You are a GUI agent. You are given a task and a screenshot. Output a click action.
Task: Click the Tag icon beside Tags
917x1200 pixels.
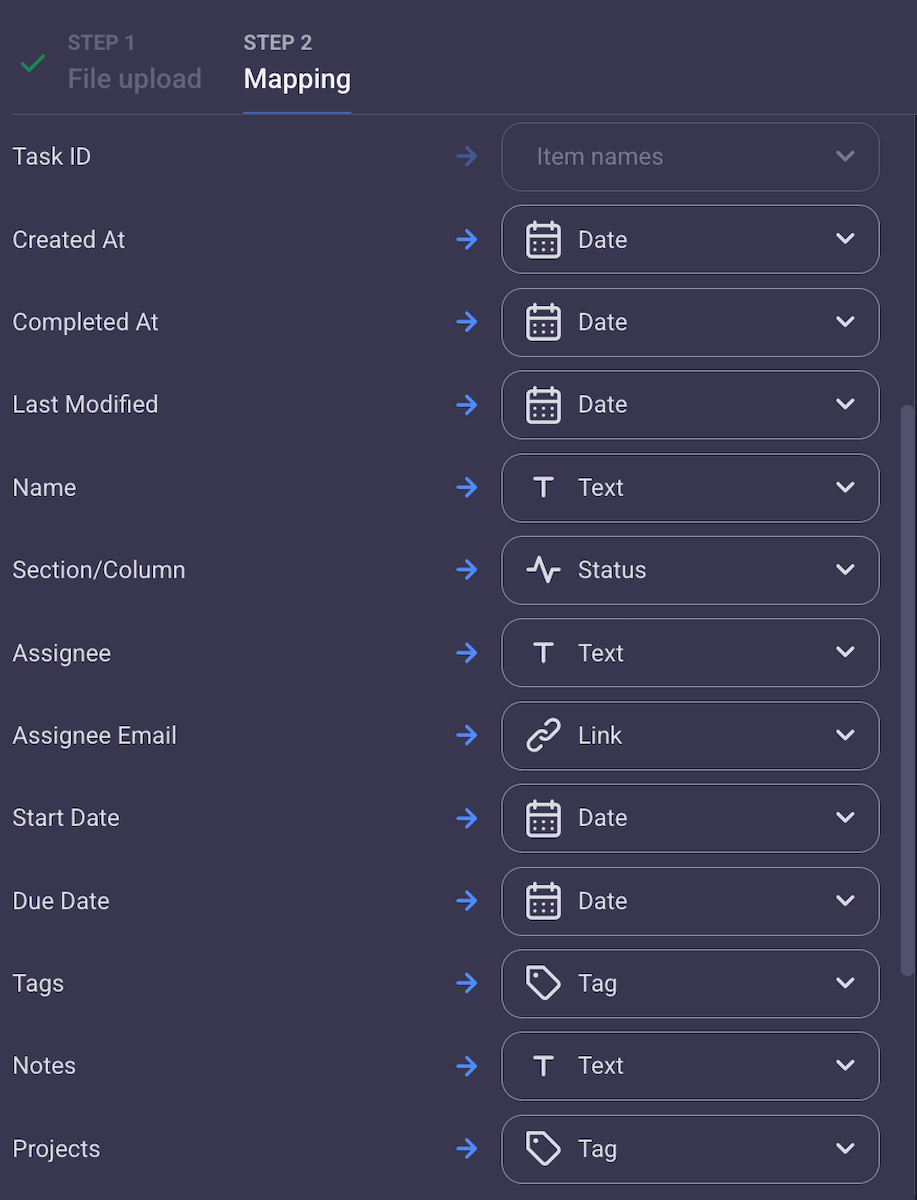(543, 984)
